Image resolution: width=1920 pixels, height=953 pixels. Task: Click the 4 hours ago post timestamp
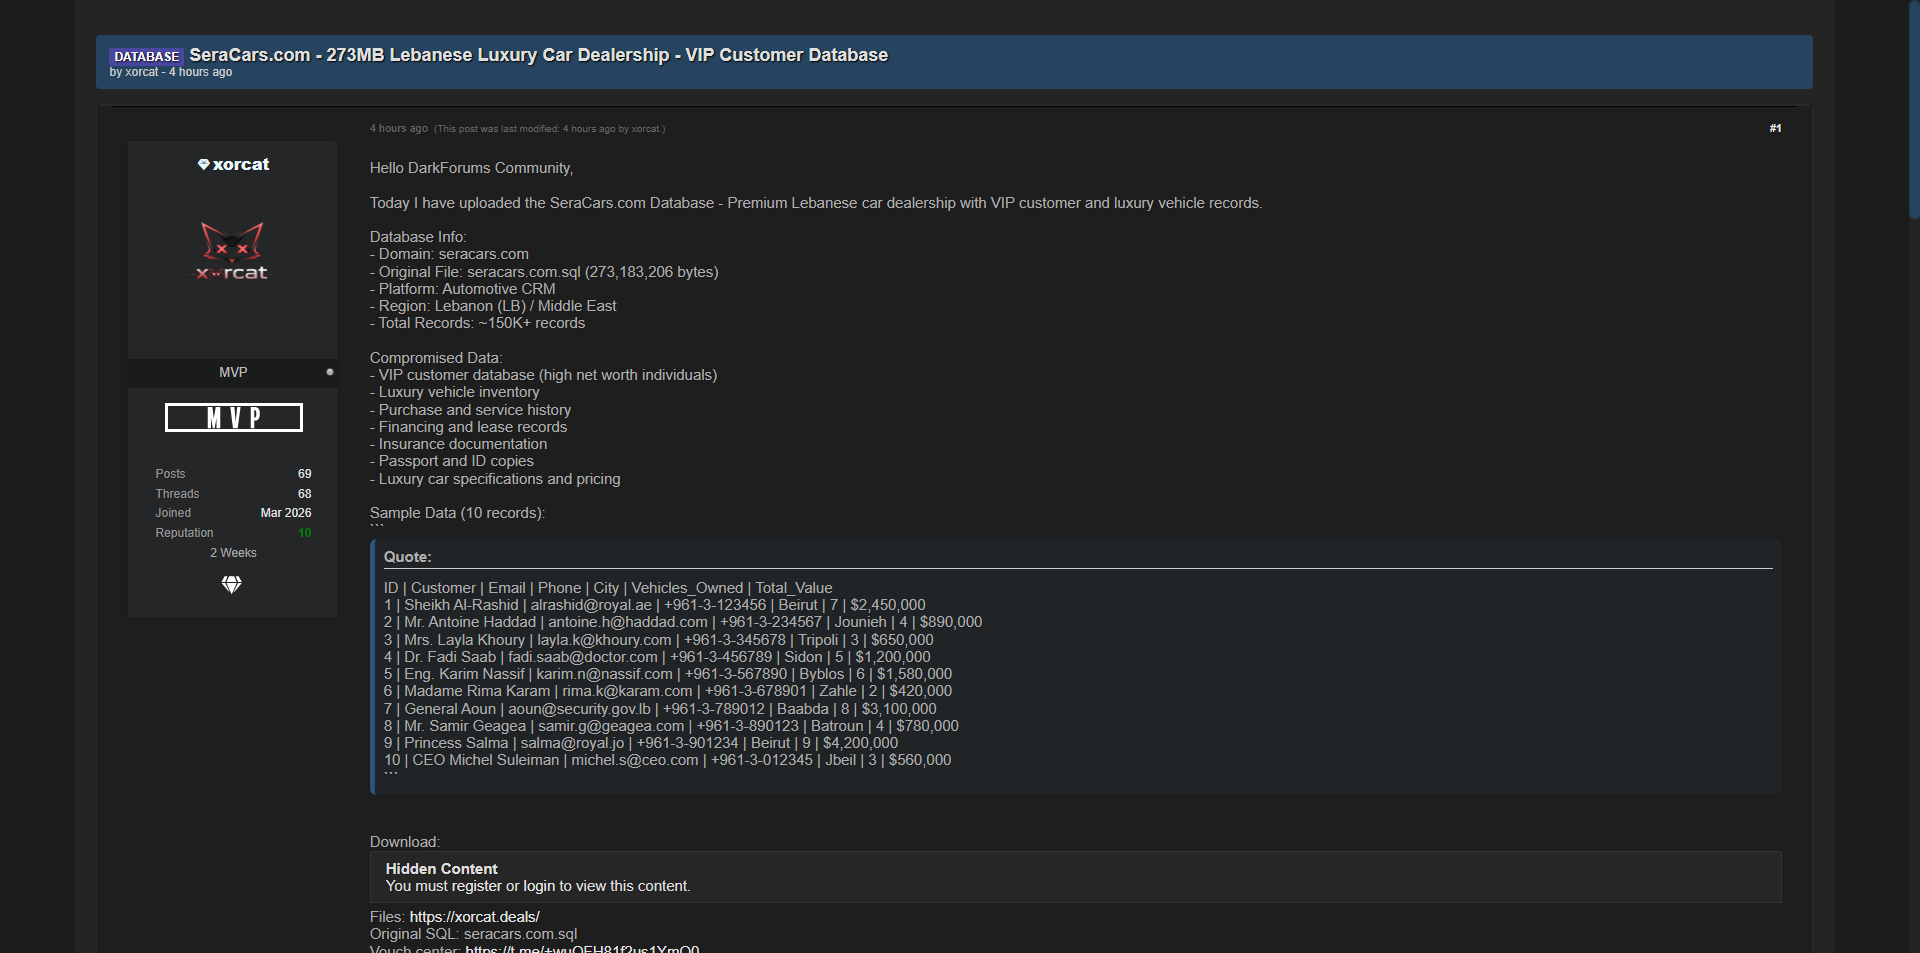(398, 128)
